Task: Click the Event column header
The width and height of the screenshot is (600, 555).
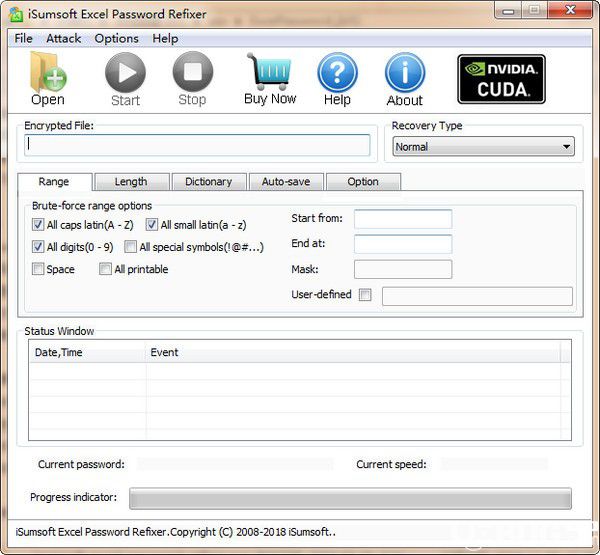Action: pyautogui.click(x=353, y=352)
